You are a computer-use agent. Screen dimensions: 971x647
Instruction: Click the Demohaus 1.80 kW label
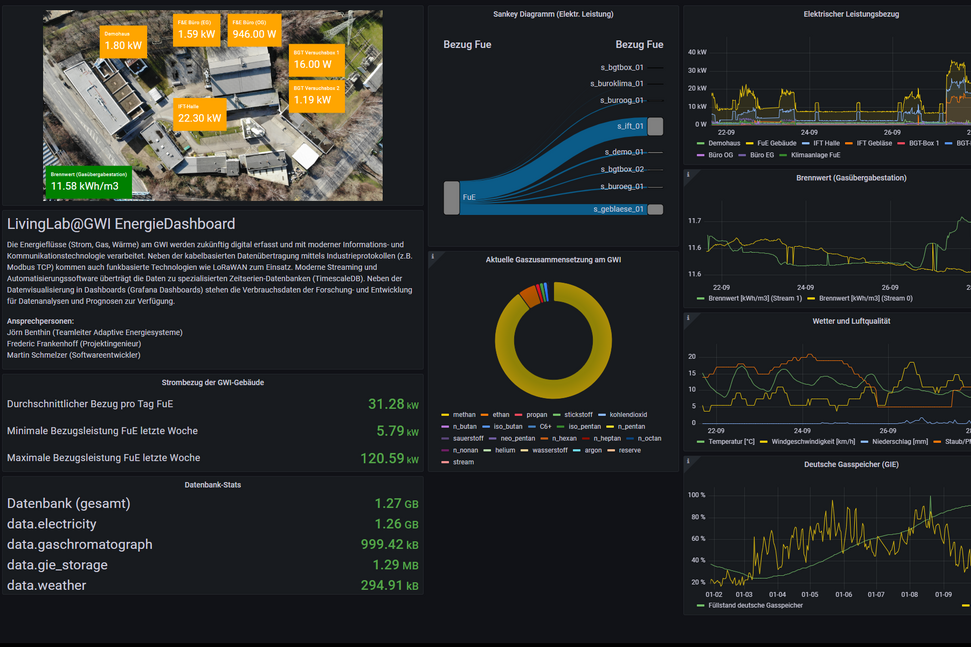(123, 40)
